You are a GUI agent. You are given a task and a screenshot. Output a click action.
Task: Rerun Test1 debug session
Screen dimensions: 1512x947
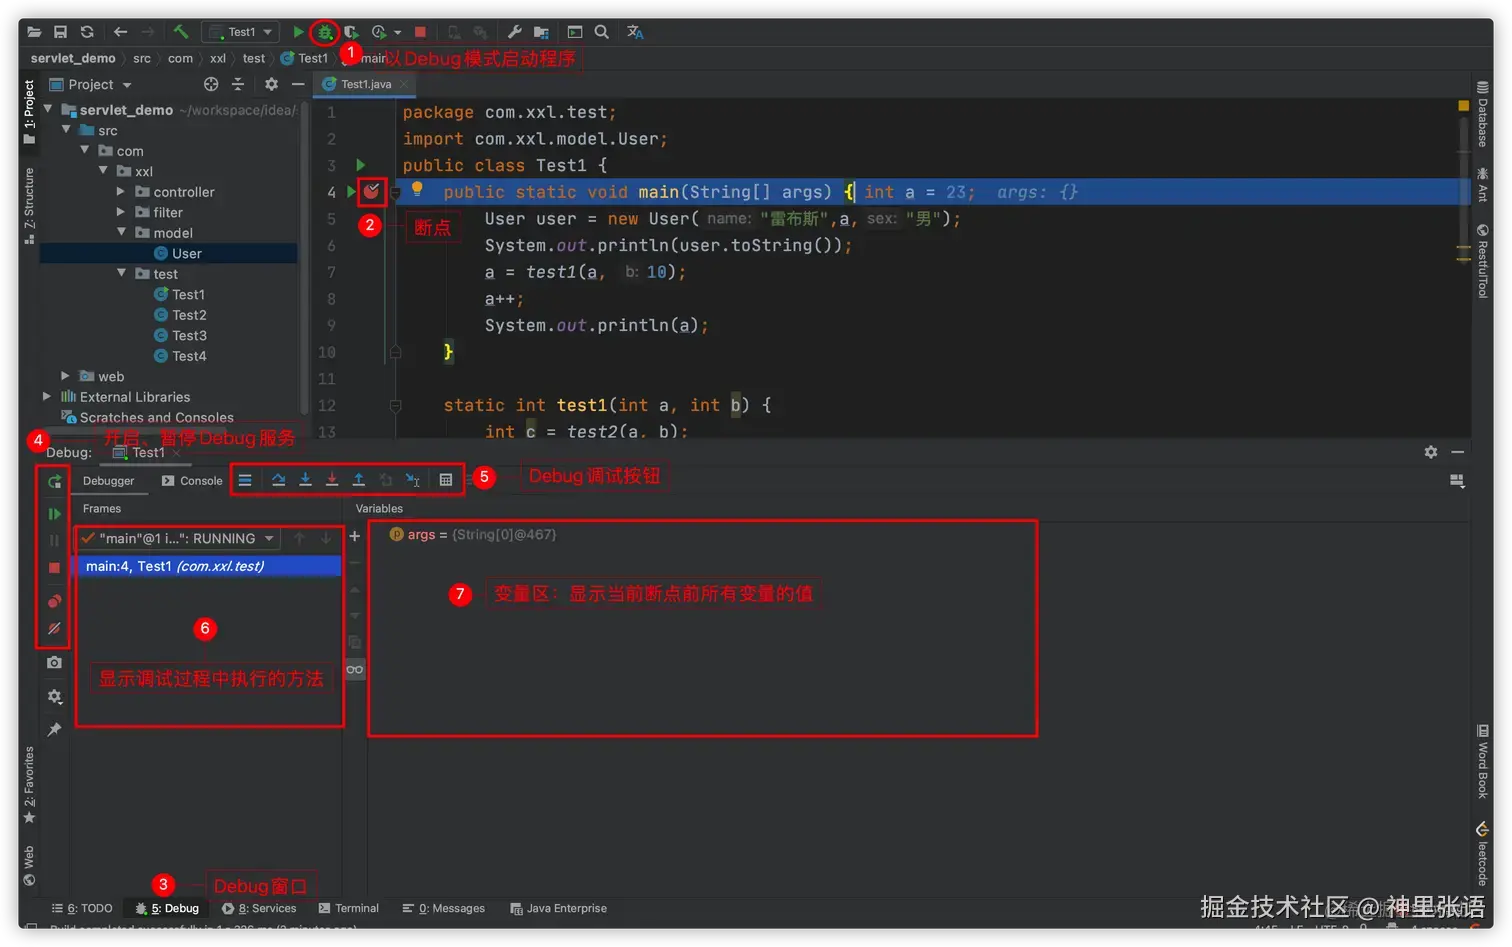pyautogui.click(x=54, y=482)
